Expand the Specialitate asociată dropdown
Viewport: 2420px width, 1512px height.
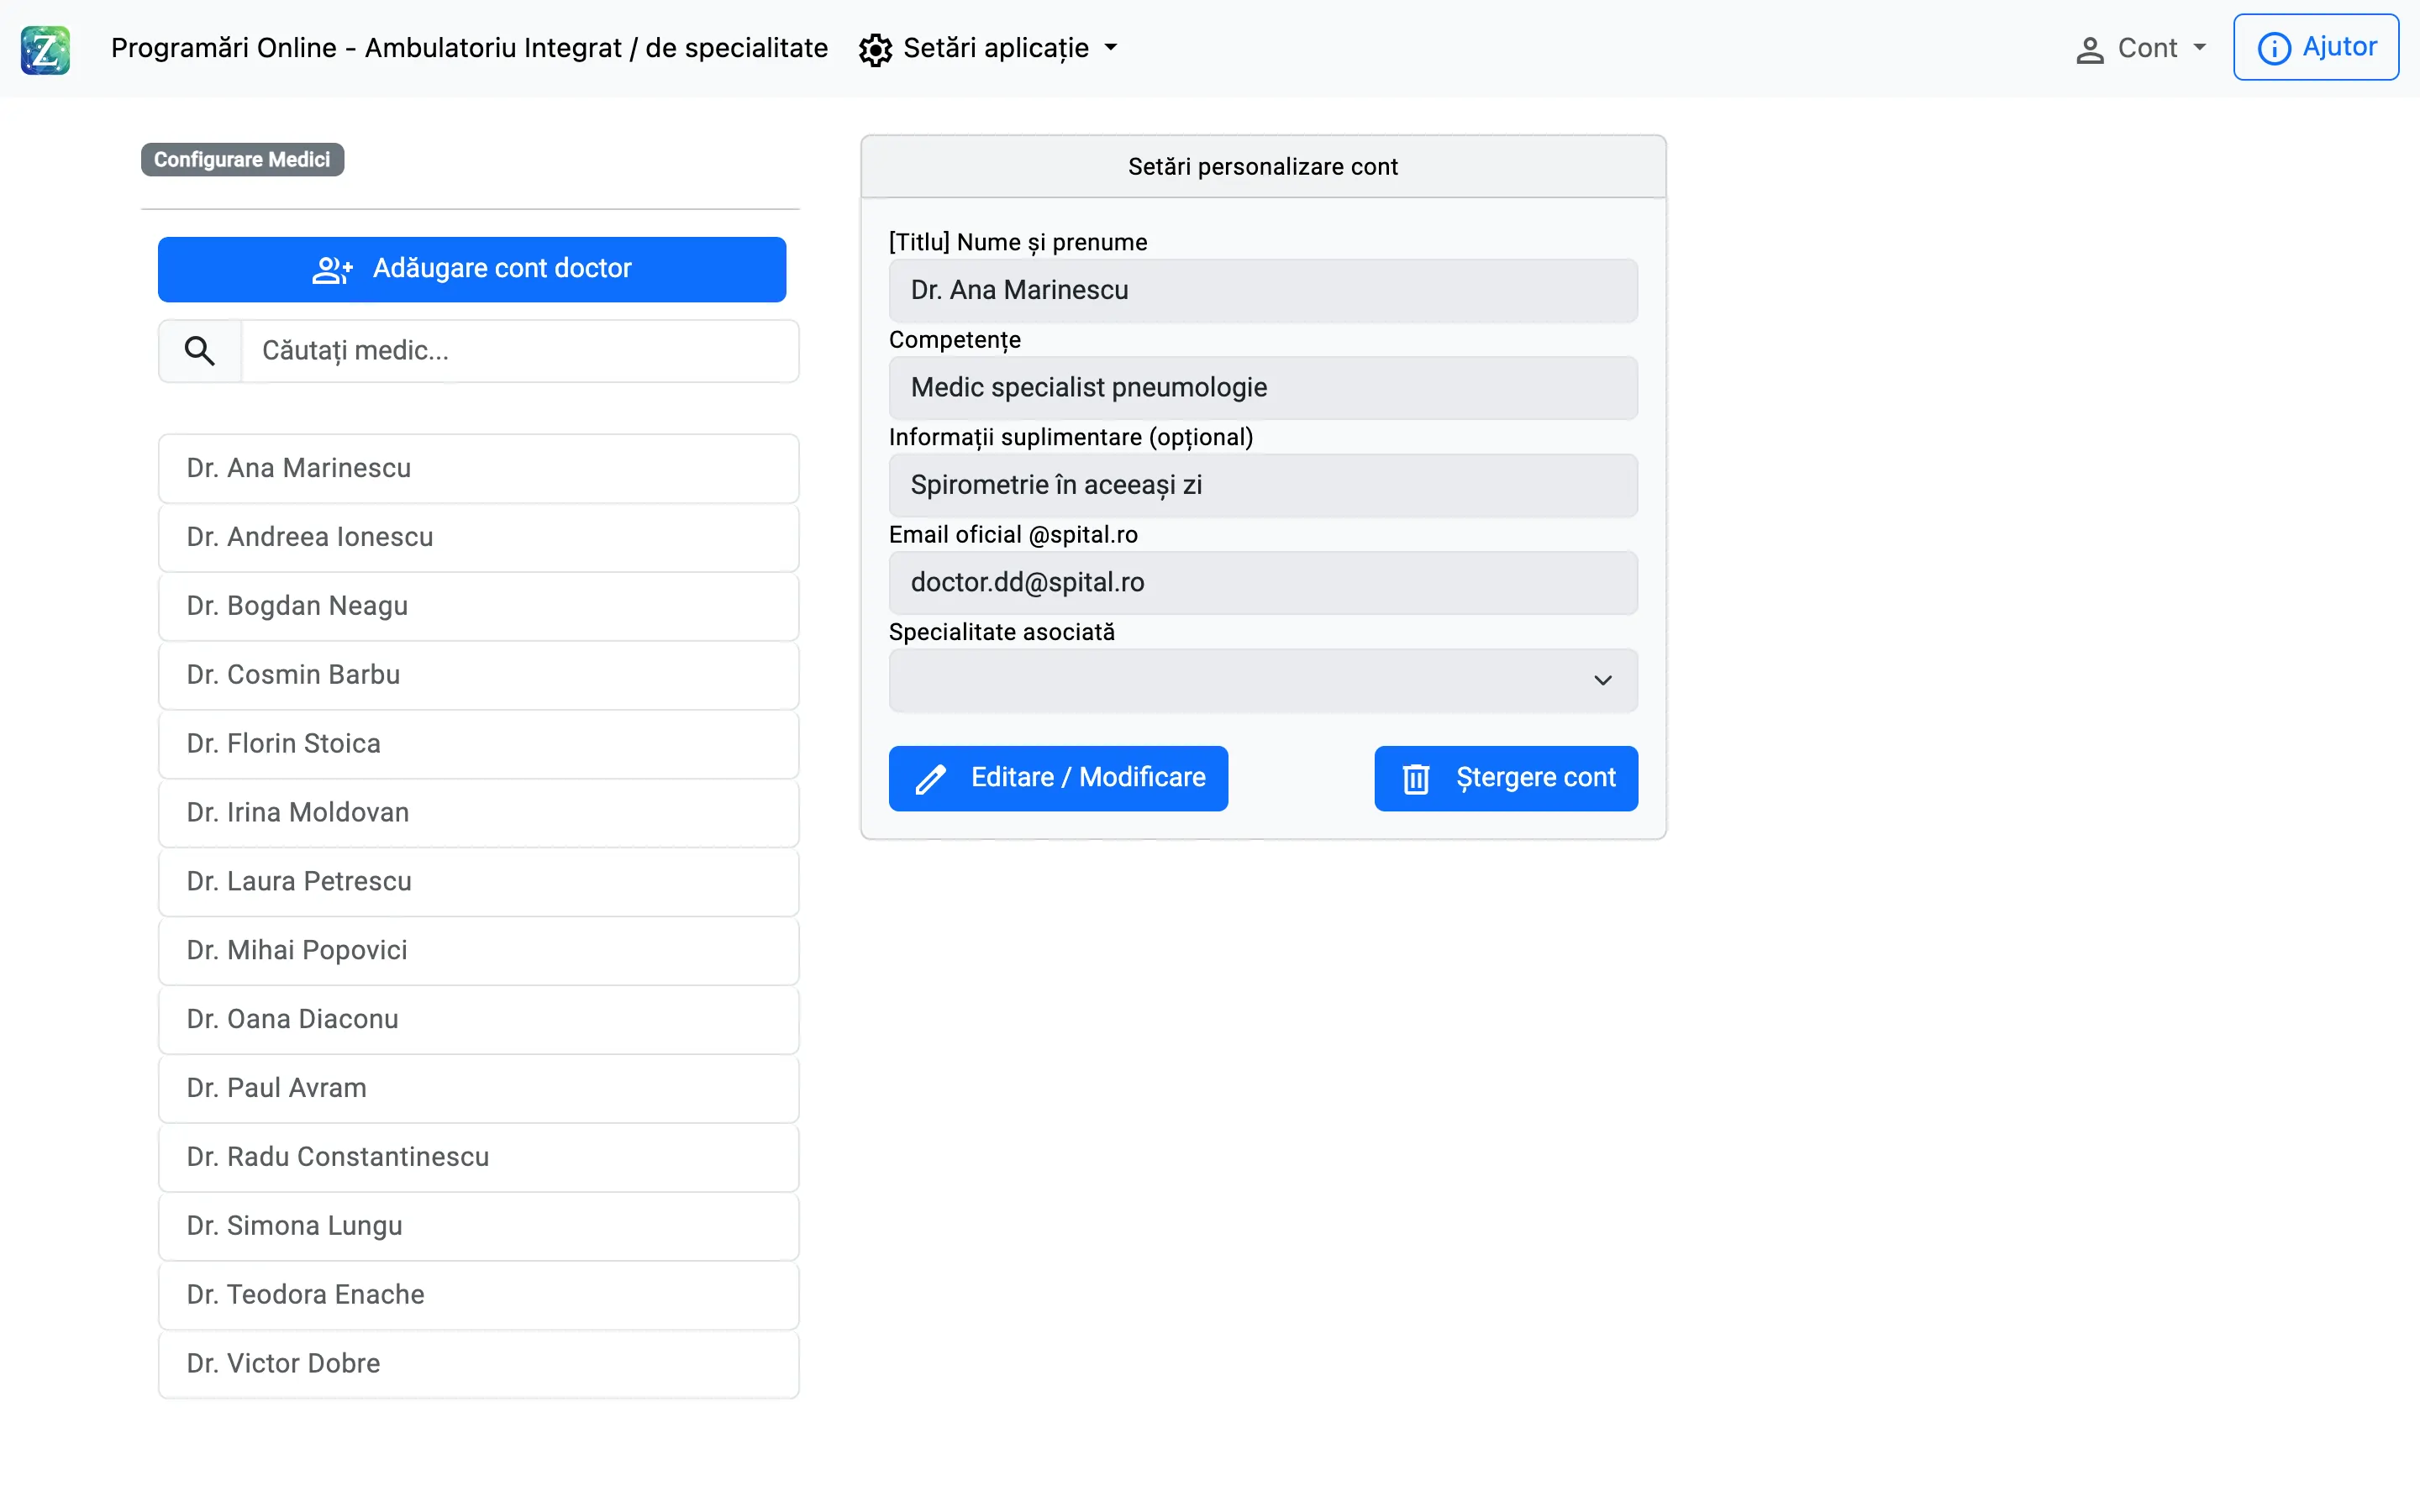click(x=1263, y=681)
